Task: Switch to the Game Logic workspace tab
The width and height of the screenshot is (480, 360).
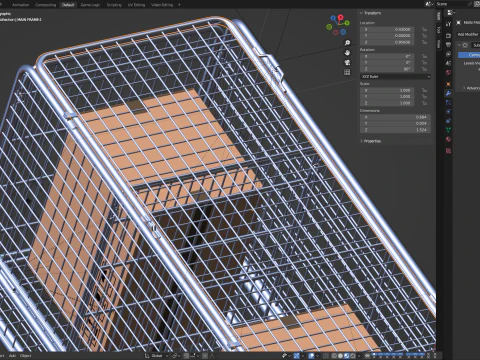Action: click(x=90, y=5)
